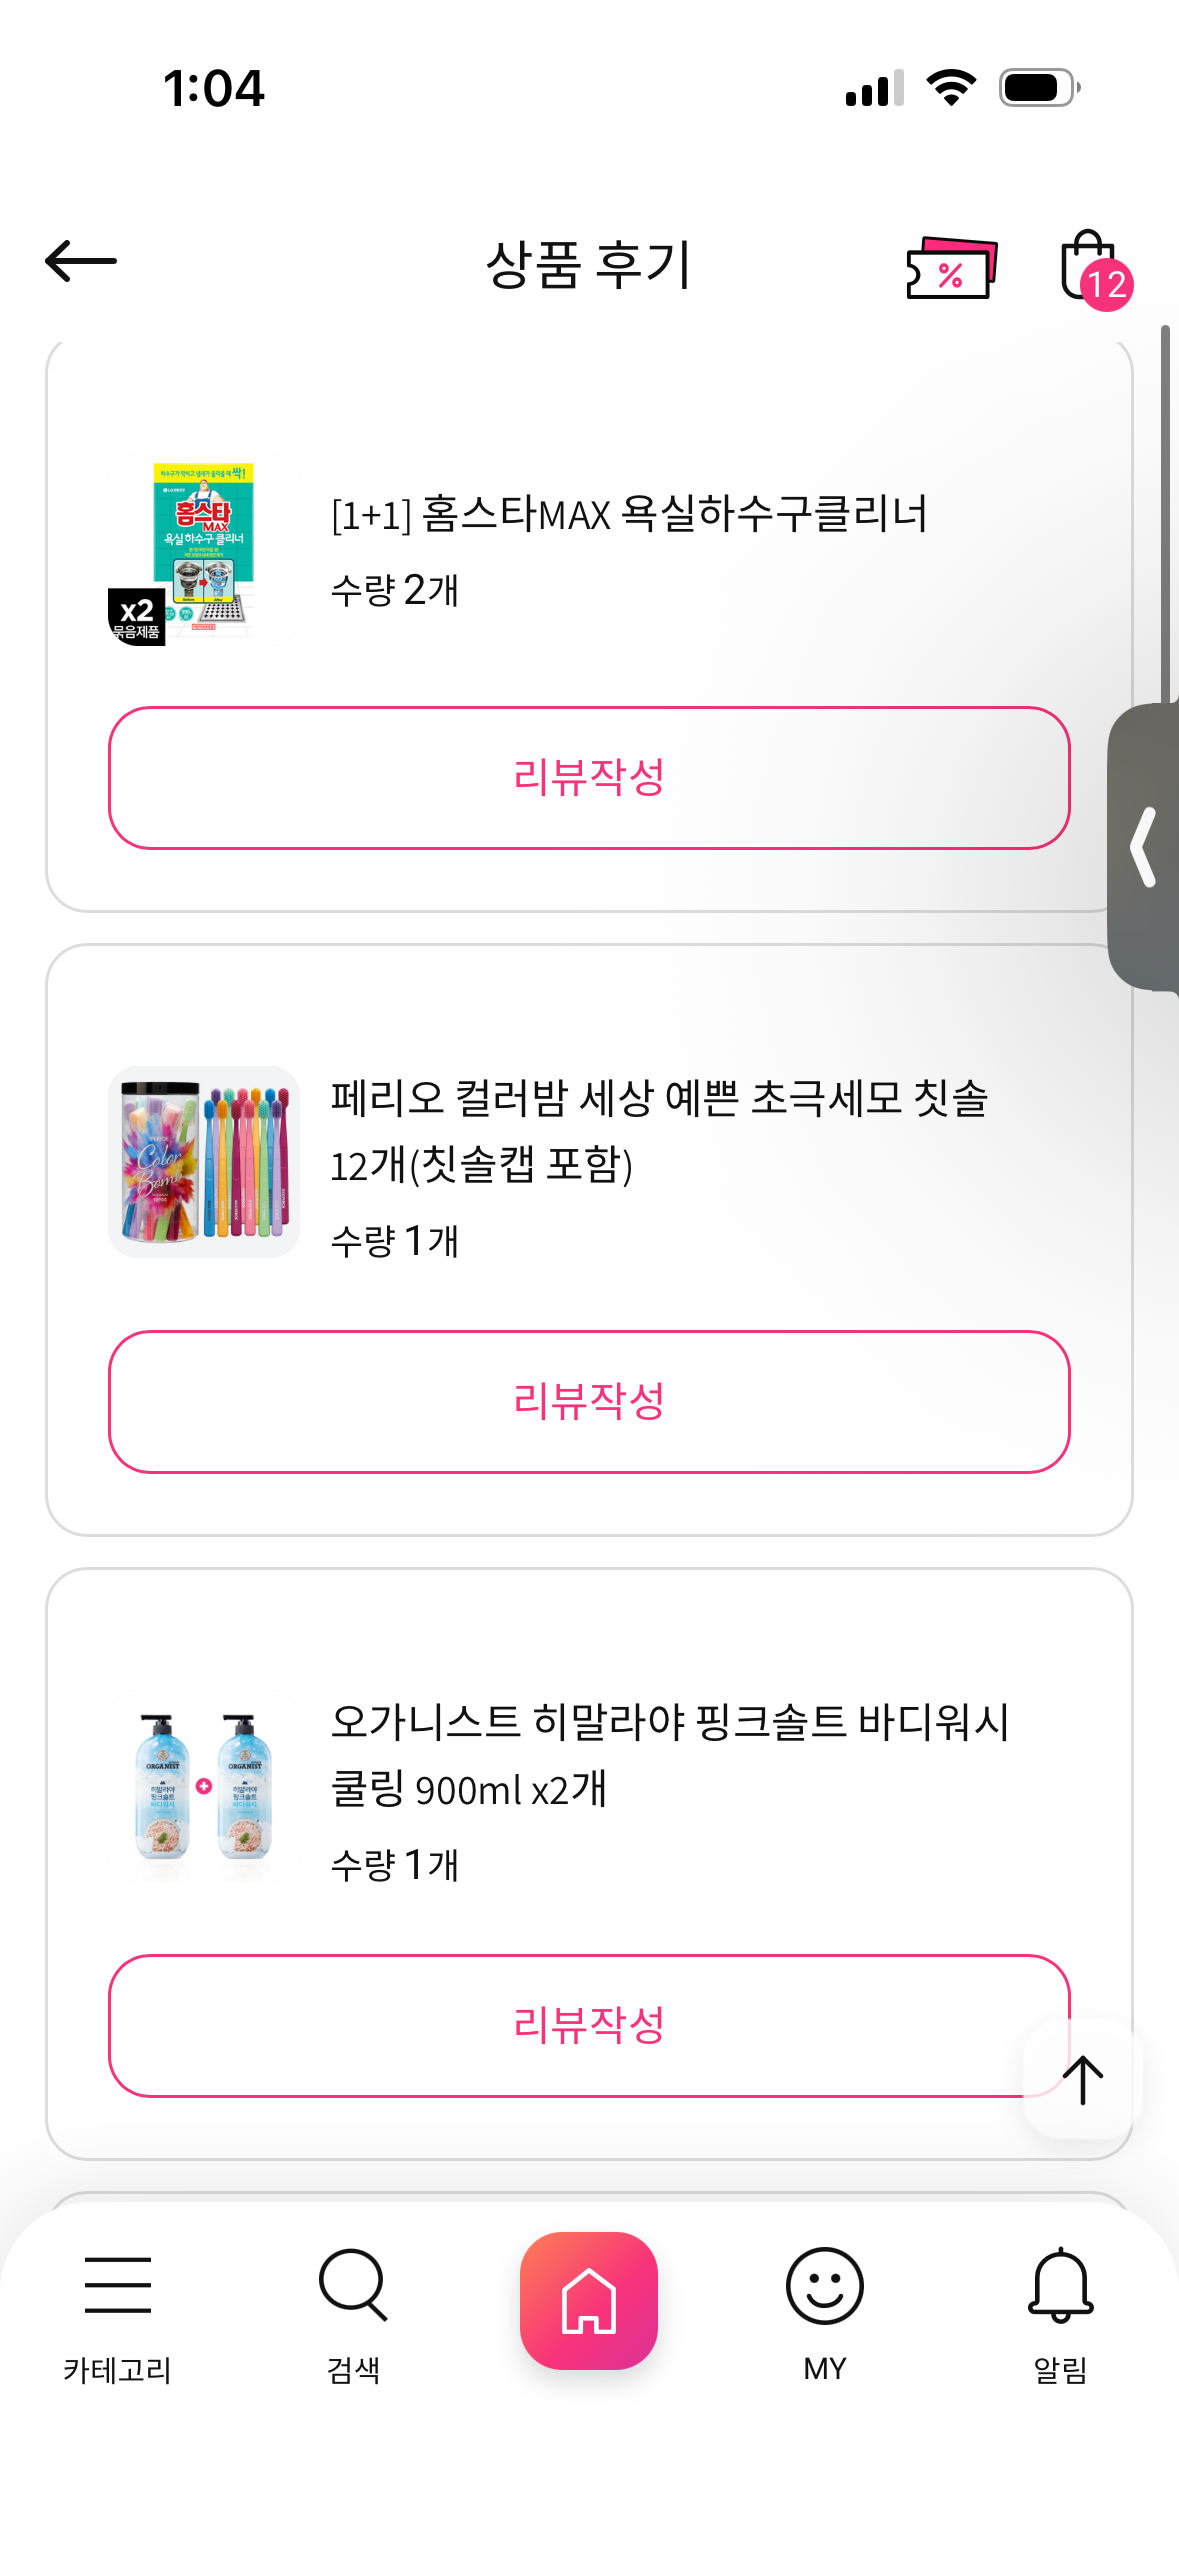
Task: Tap the back arrow icon
Action: click(x=81, y=262)
